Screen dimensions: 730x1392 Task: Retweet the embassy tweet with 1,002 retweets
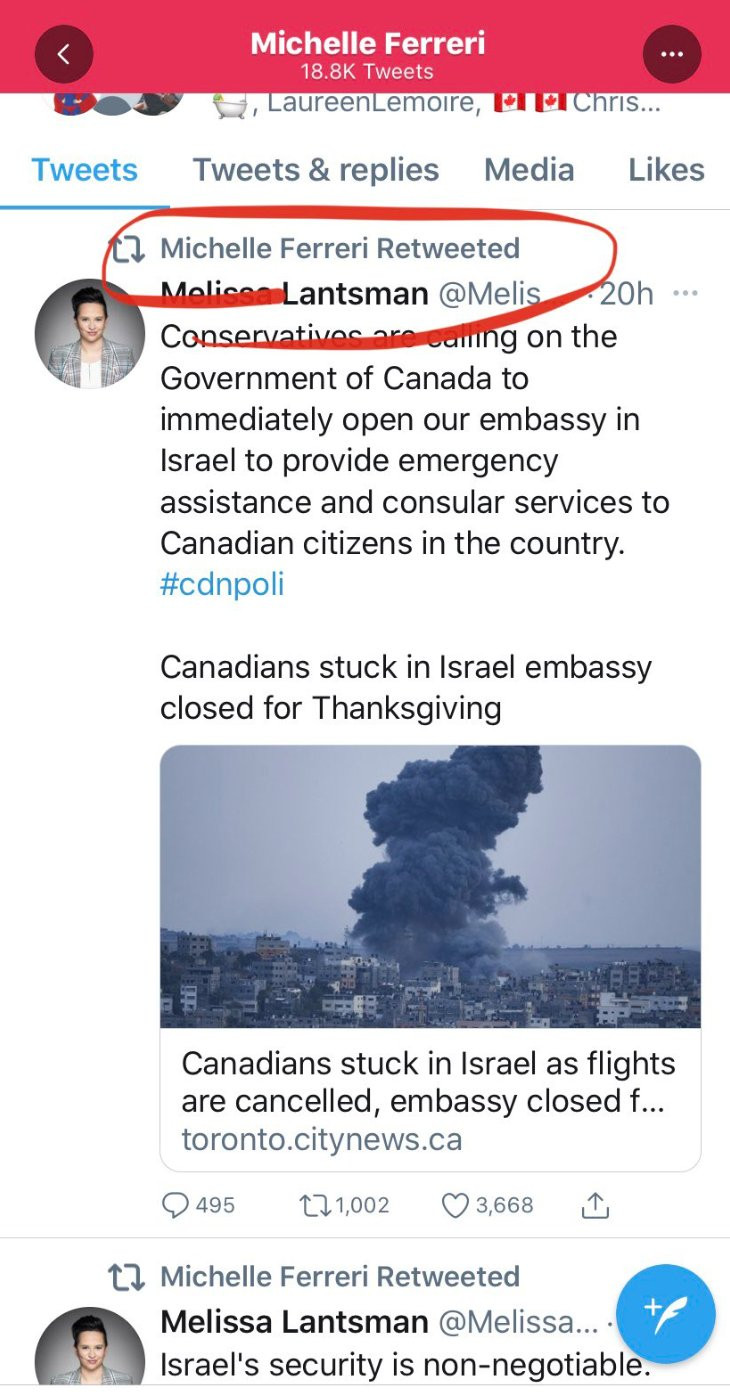pos(316,1205)
